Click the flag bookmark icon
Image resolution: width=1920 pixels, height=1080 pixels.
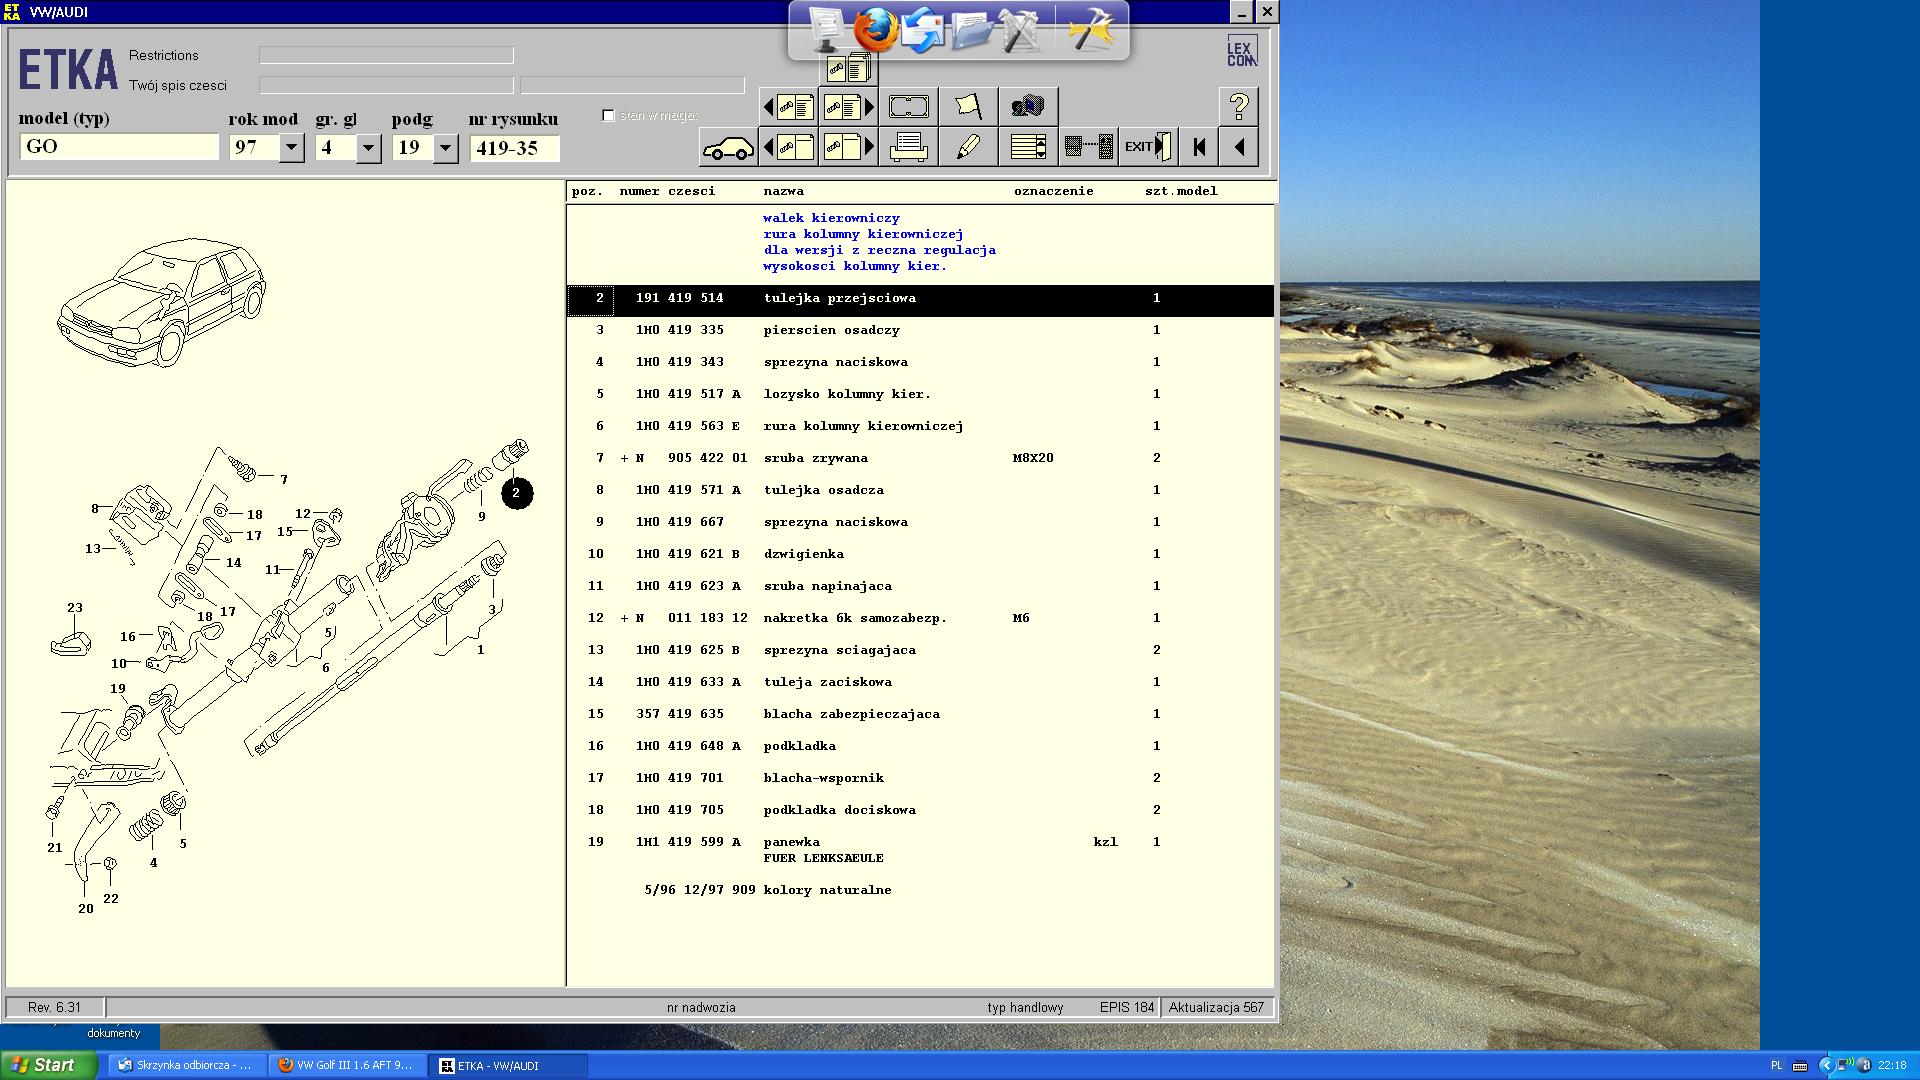967,106
